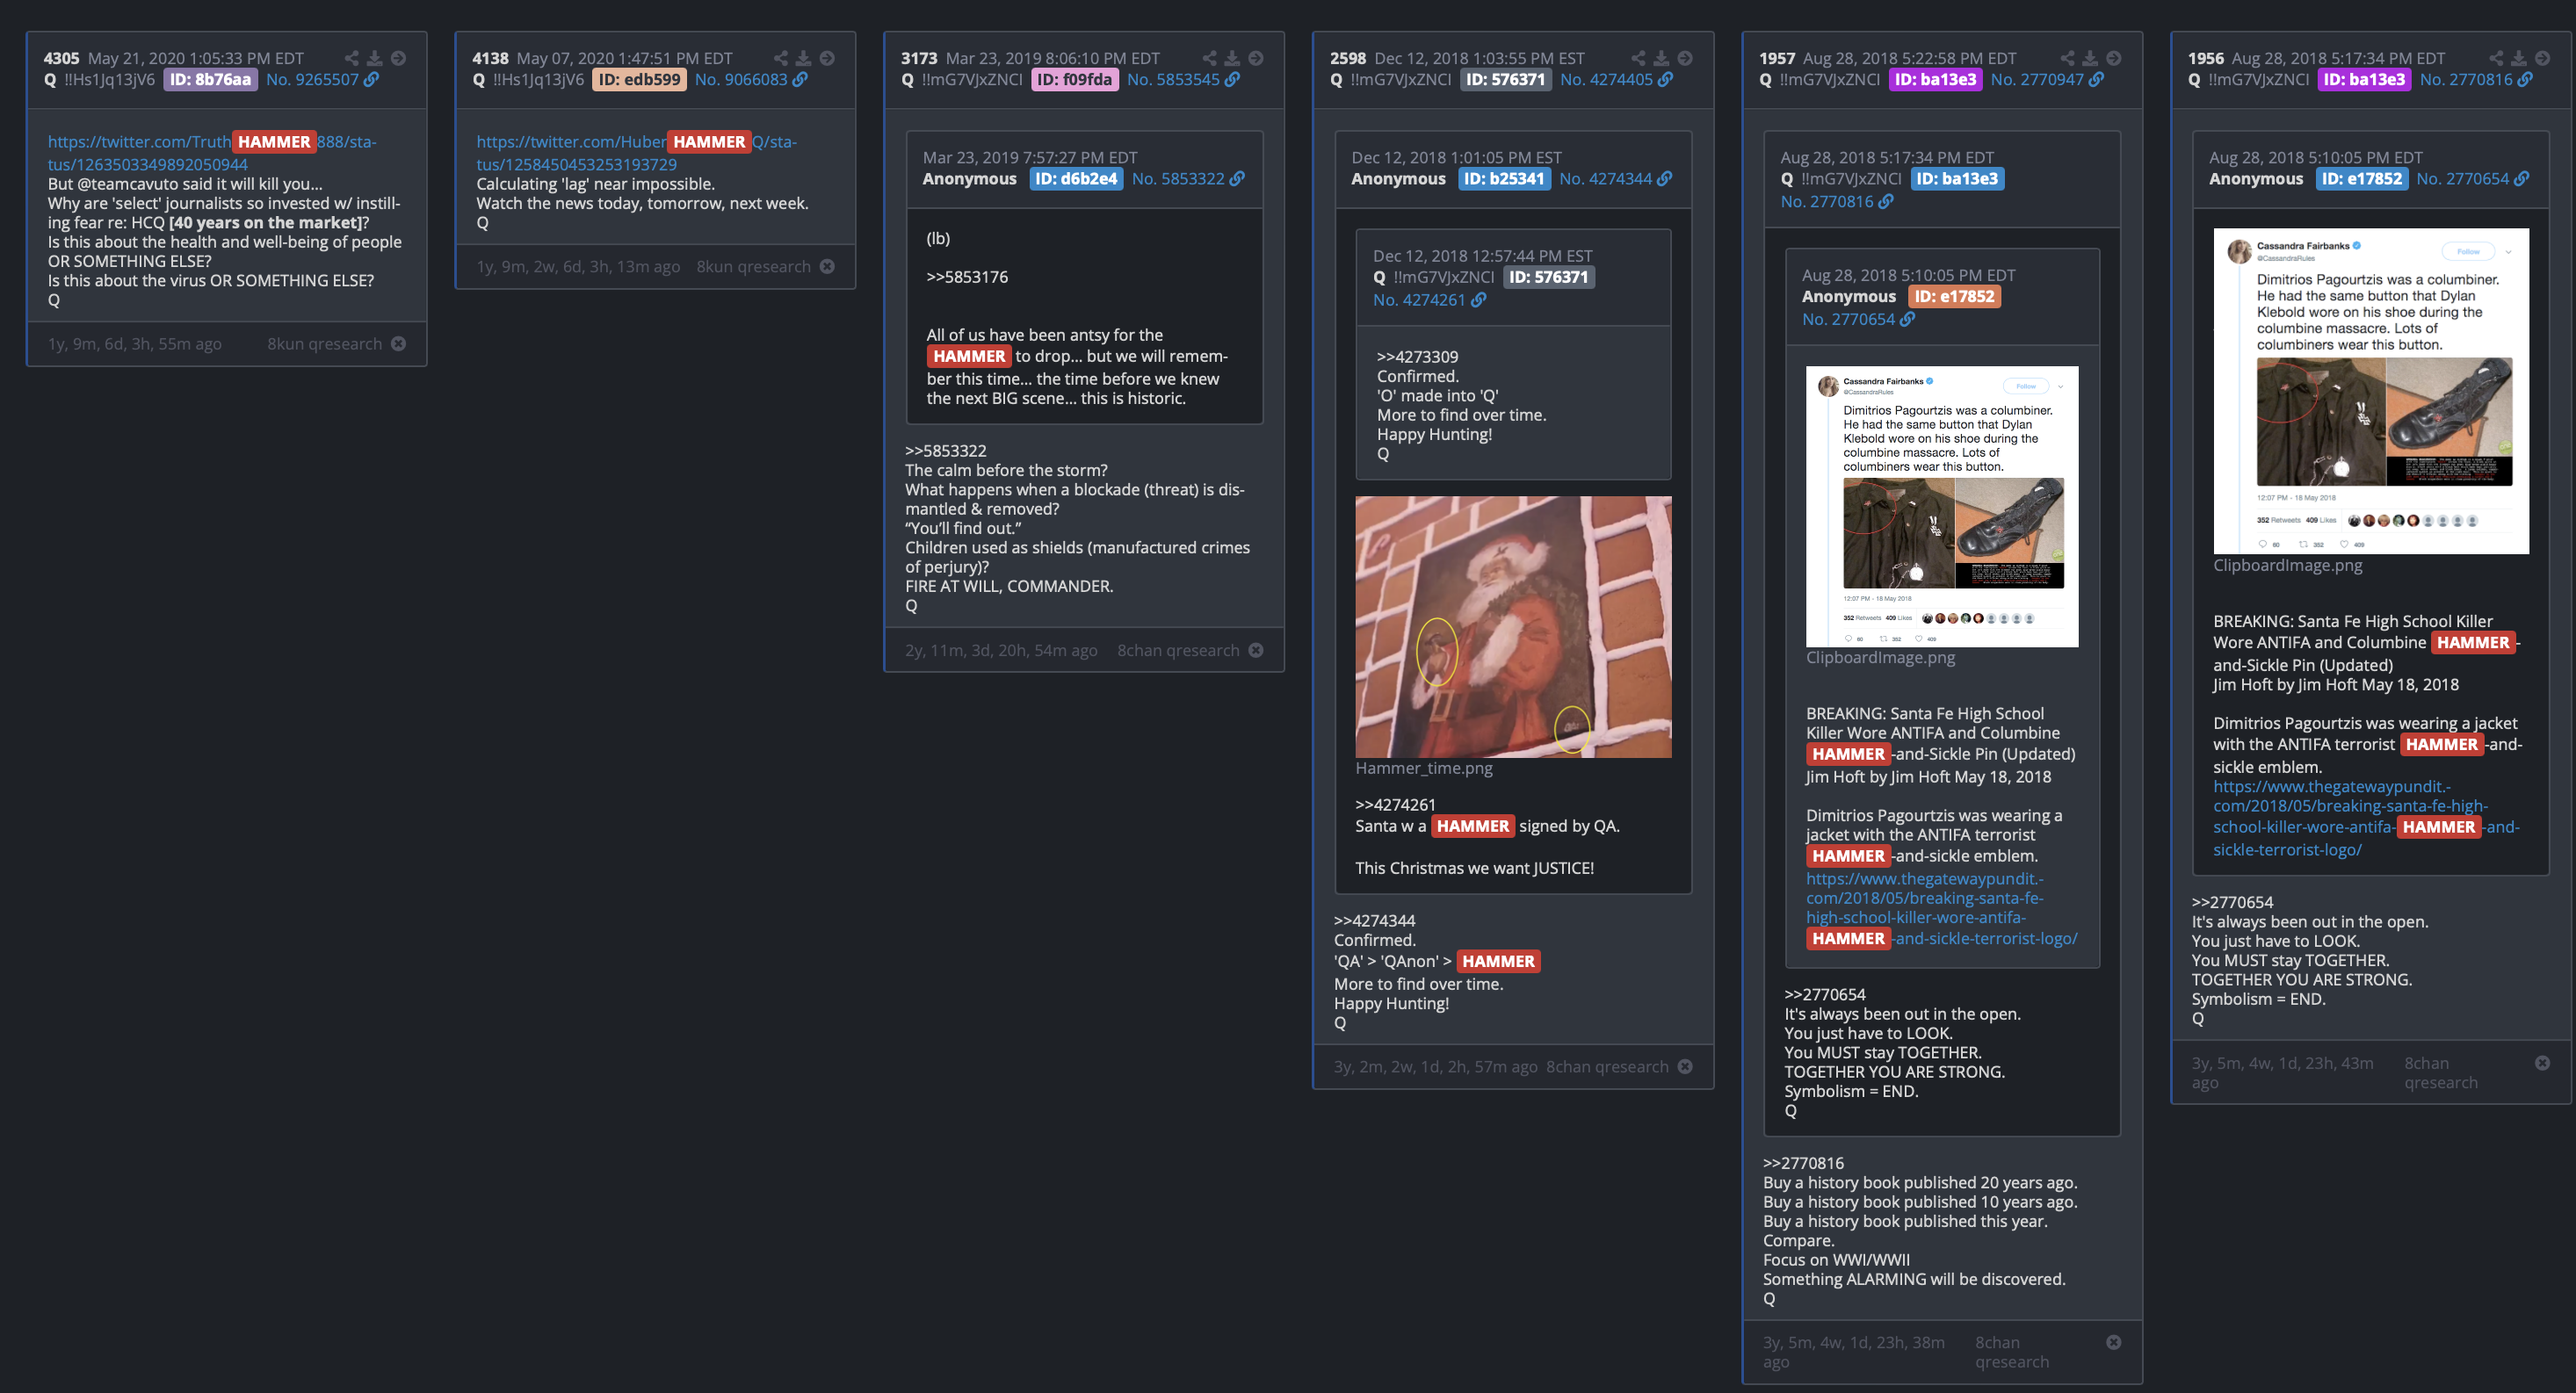This screenshot has width=2576, height=1393.
Task: Click the ID: edb599 badge
Action: point(639,79)
